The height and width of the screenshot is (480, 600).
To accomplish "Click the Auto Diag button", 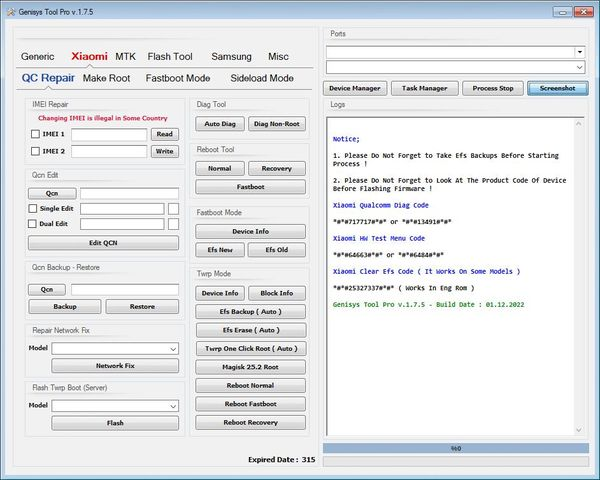I will tap(220, 124).
